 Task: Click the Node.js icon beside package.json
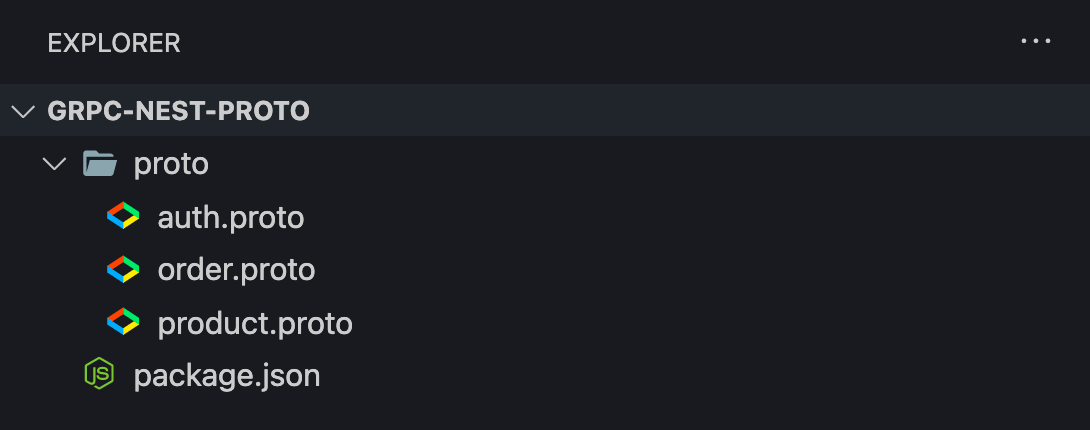[99, 374]
